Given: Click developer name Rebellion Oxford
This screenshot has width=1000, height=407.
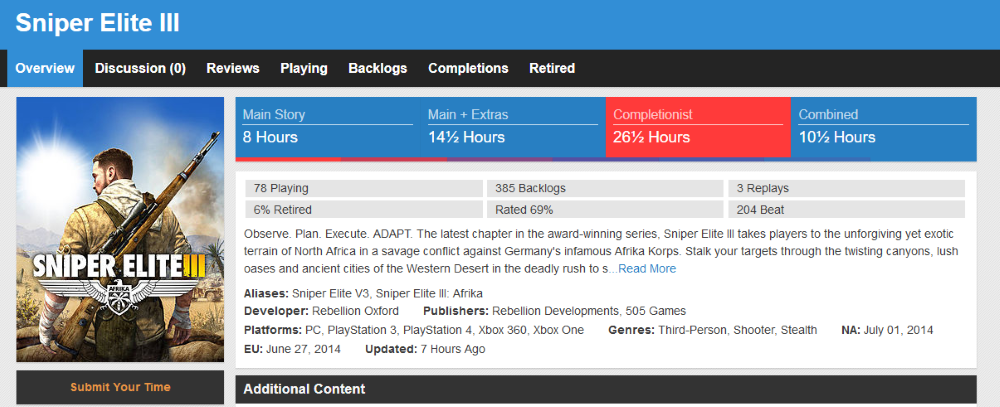Looking at the screenshot, I should pos(355,311).
